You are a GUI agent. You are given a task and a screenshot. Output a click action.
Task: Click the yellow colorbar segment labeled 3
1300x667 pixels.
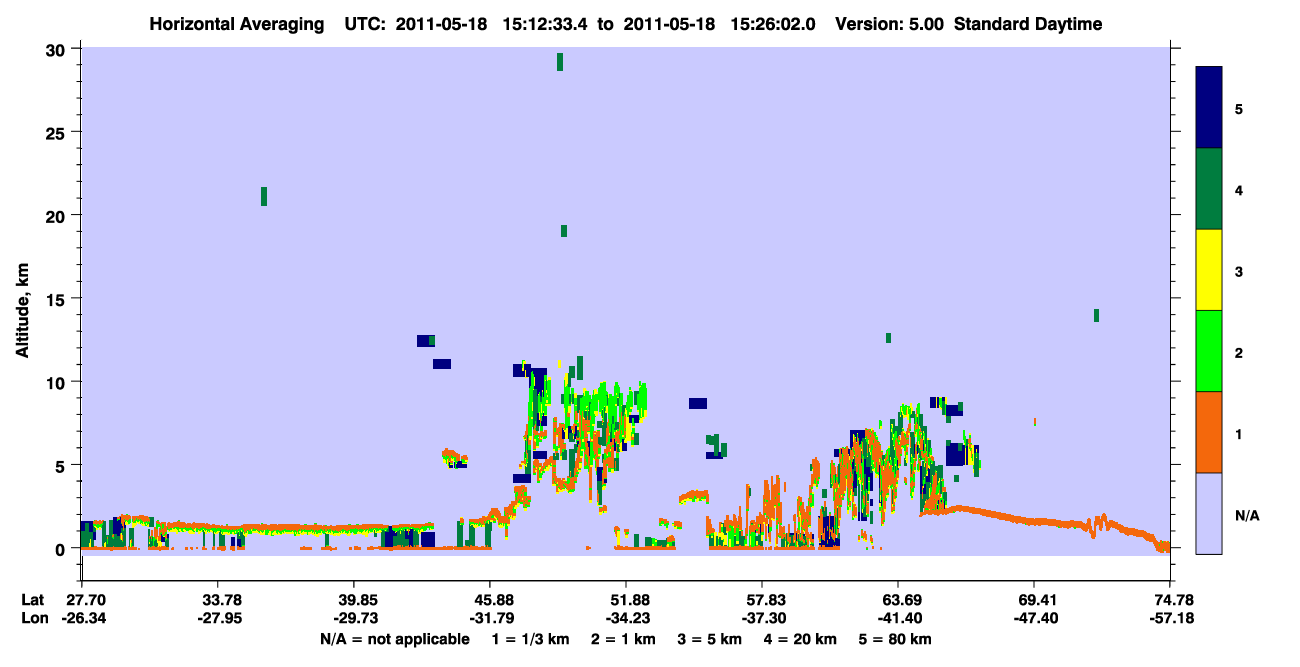click(1209, 270)
